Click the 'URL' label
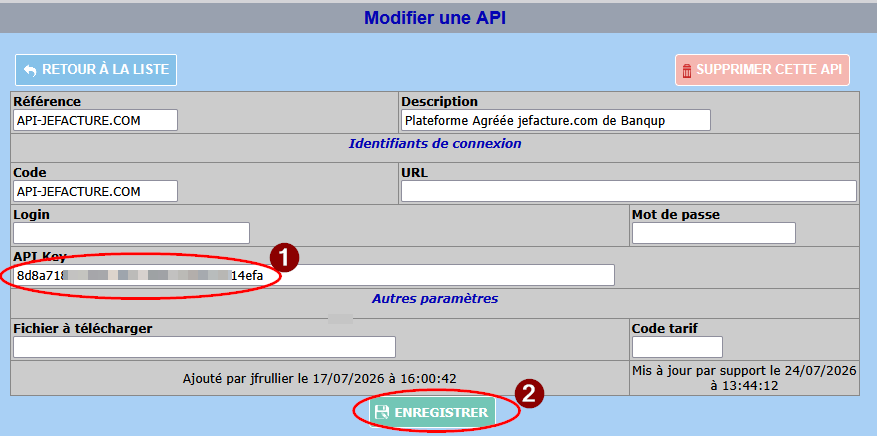This screenshot has height=436, width=877. (414, 173)
